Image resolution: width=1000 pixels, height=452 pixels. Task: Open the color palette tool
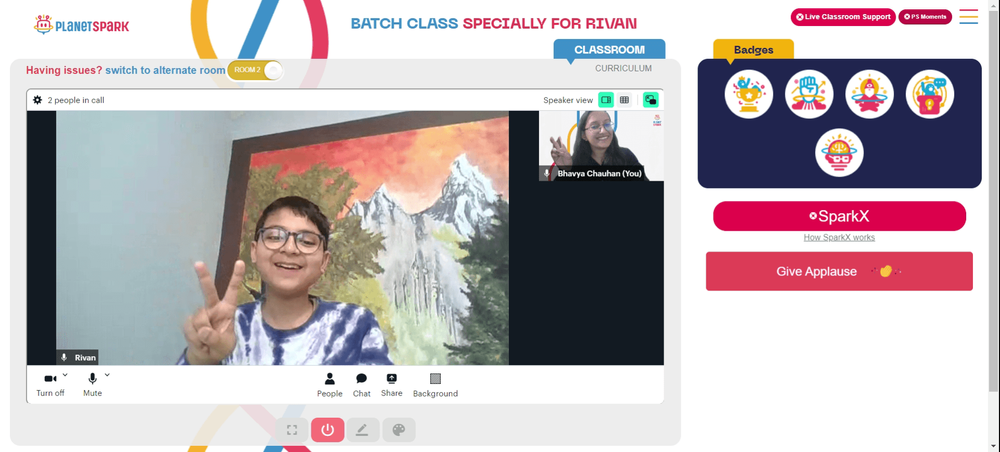point(399,430)
